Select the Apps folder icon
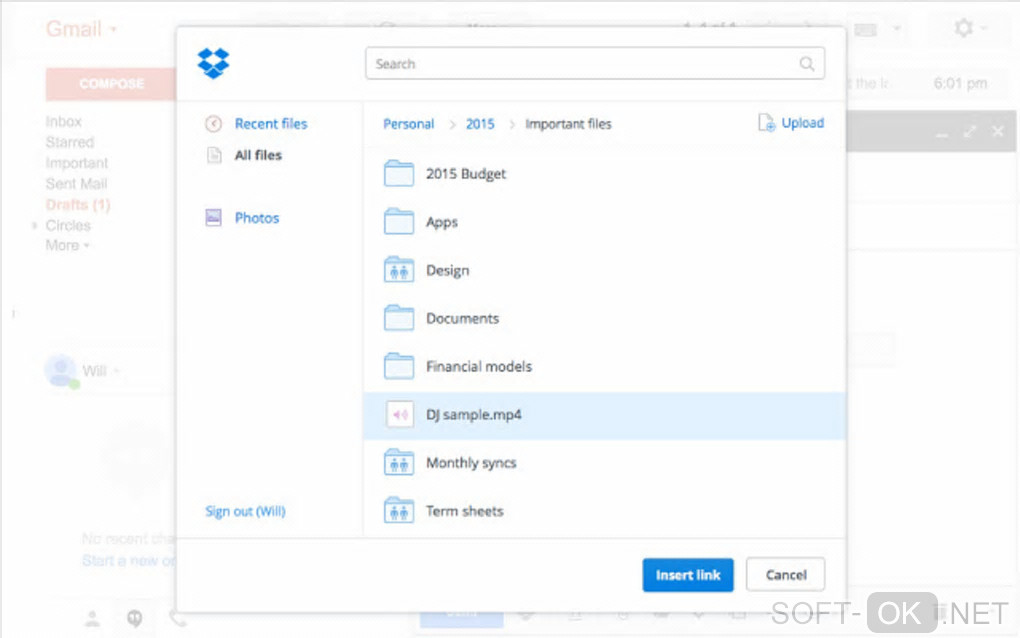Viewport: 1020px width, 638px height. 399,221
